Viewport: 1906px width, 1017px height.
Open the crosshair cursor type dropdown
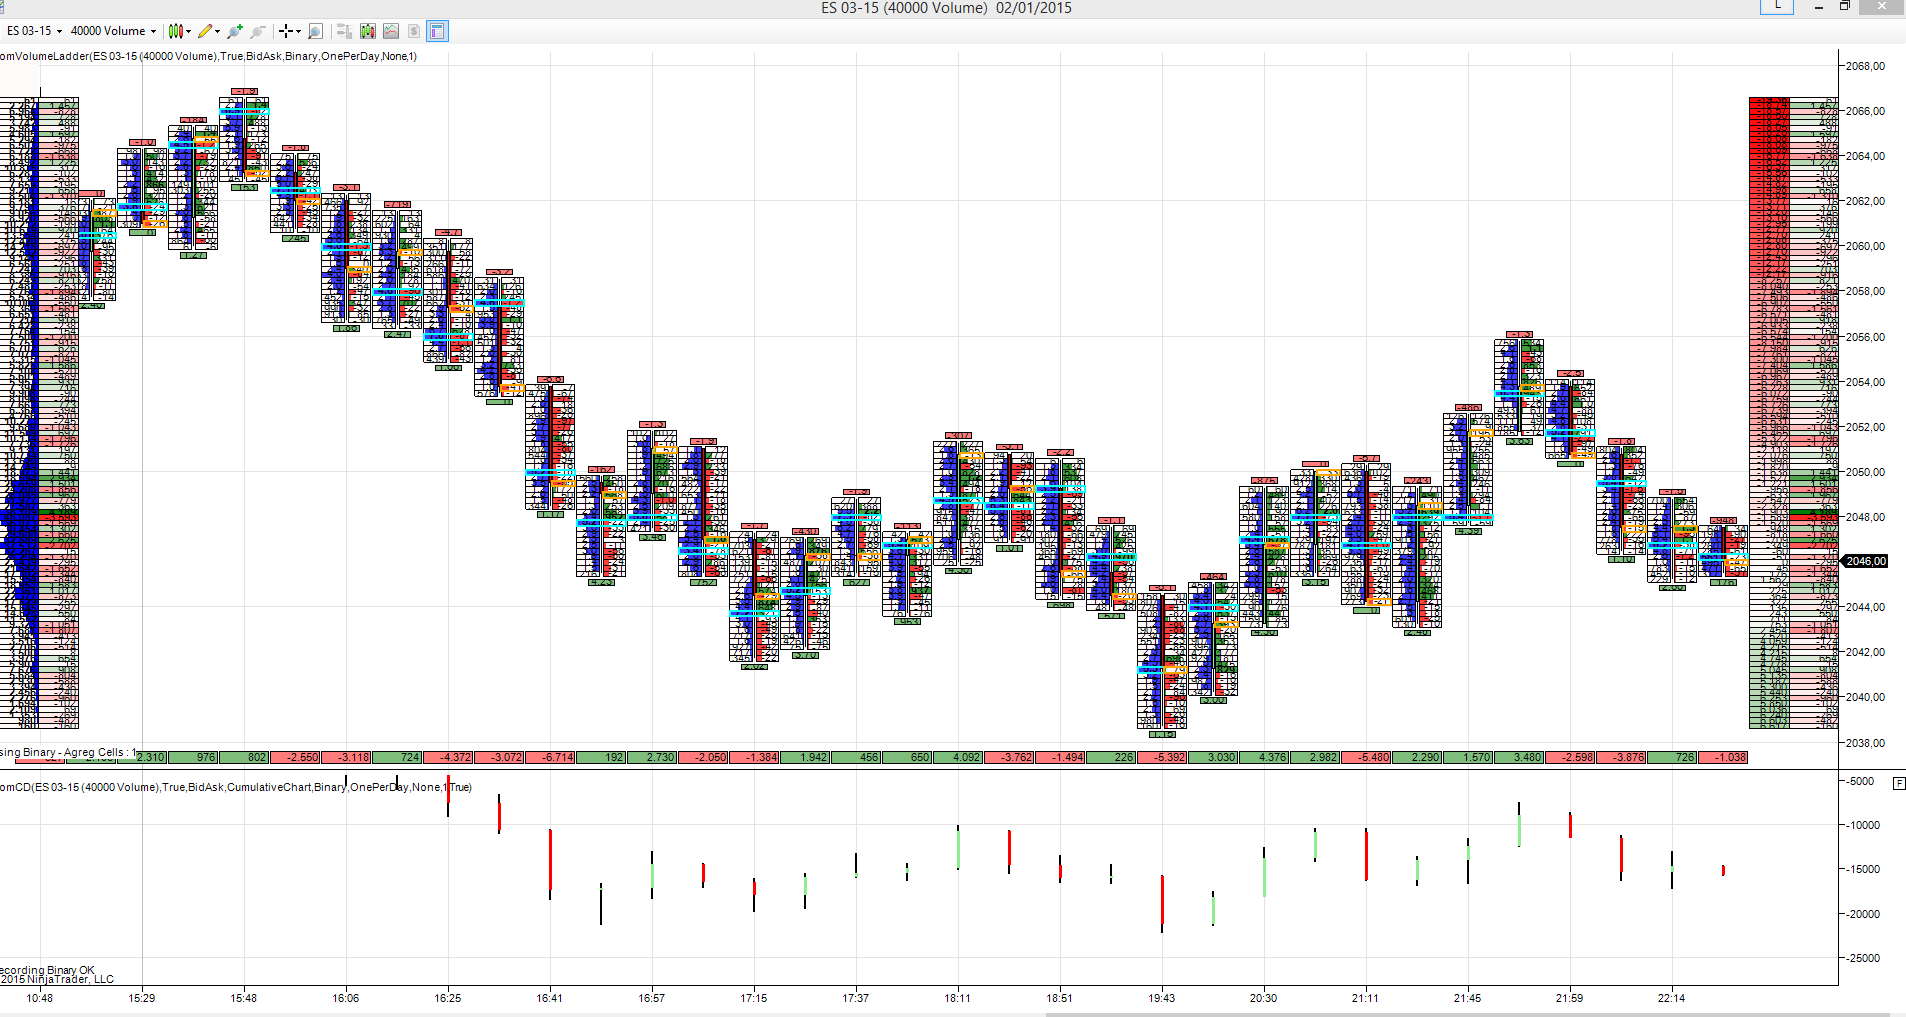coord(290,31)
